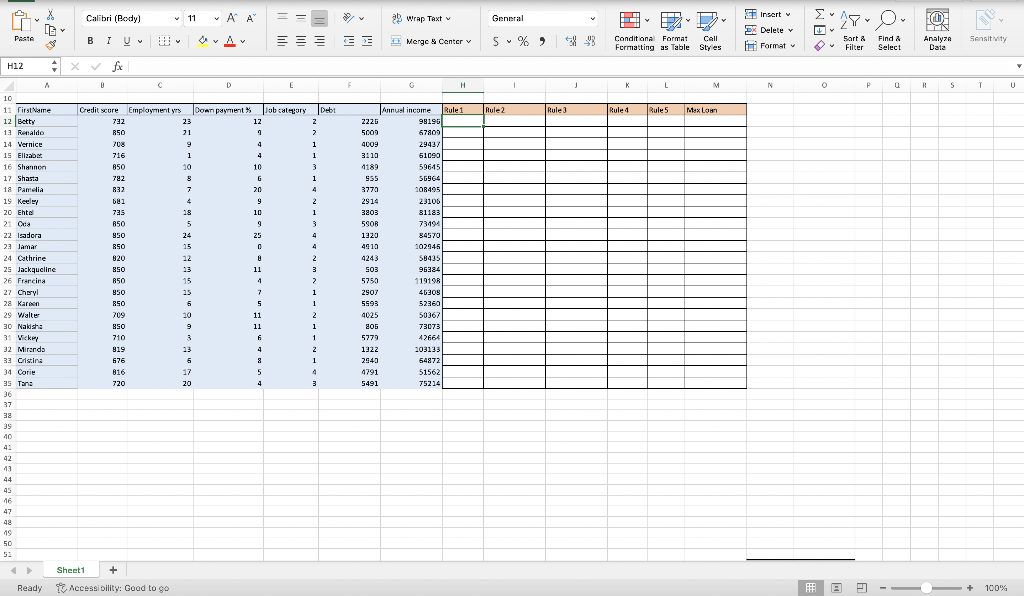Click the Insert Function fx icon

[118, 66]
